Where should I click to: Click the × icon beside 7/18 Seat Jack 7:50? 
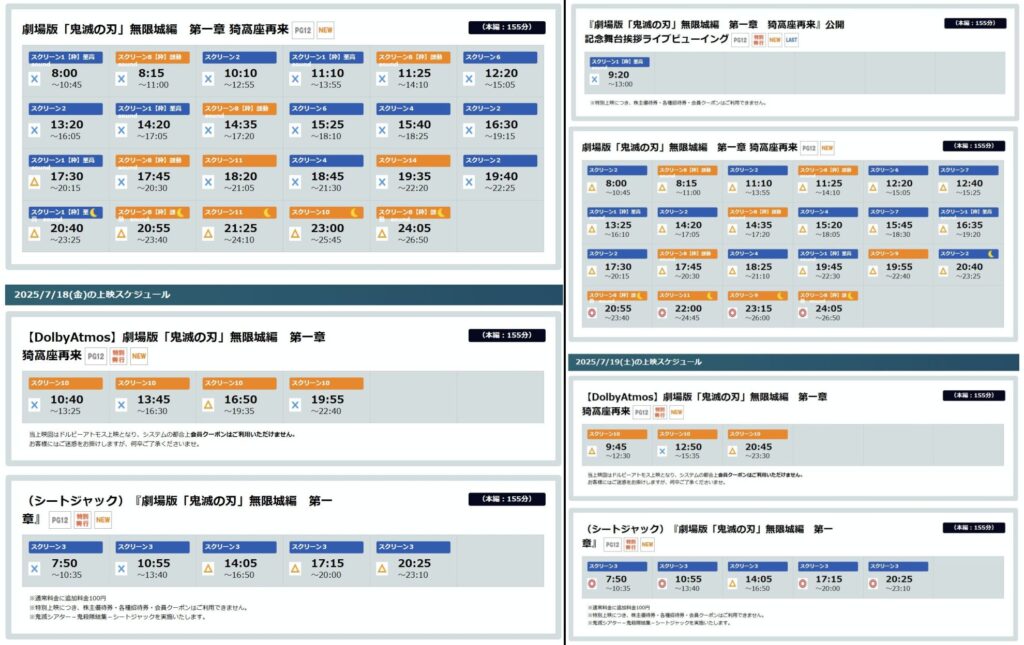coord(35,569)
